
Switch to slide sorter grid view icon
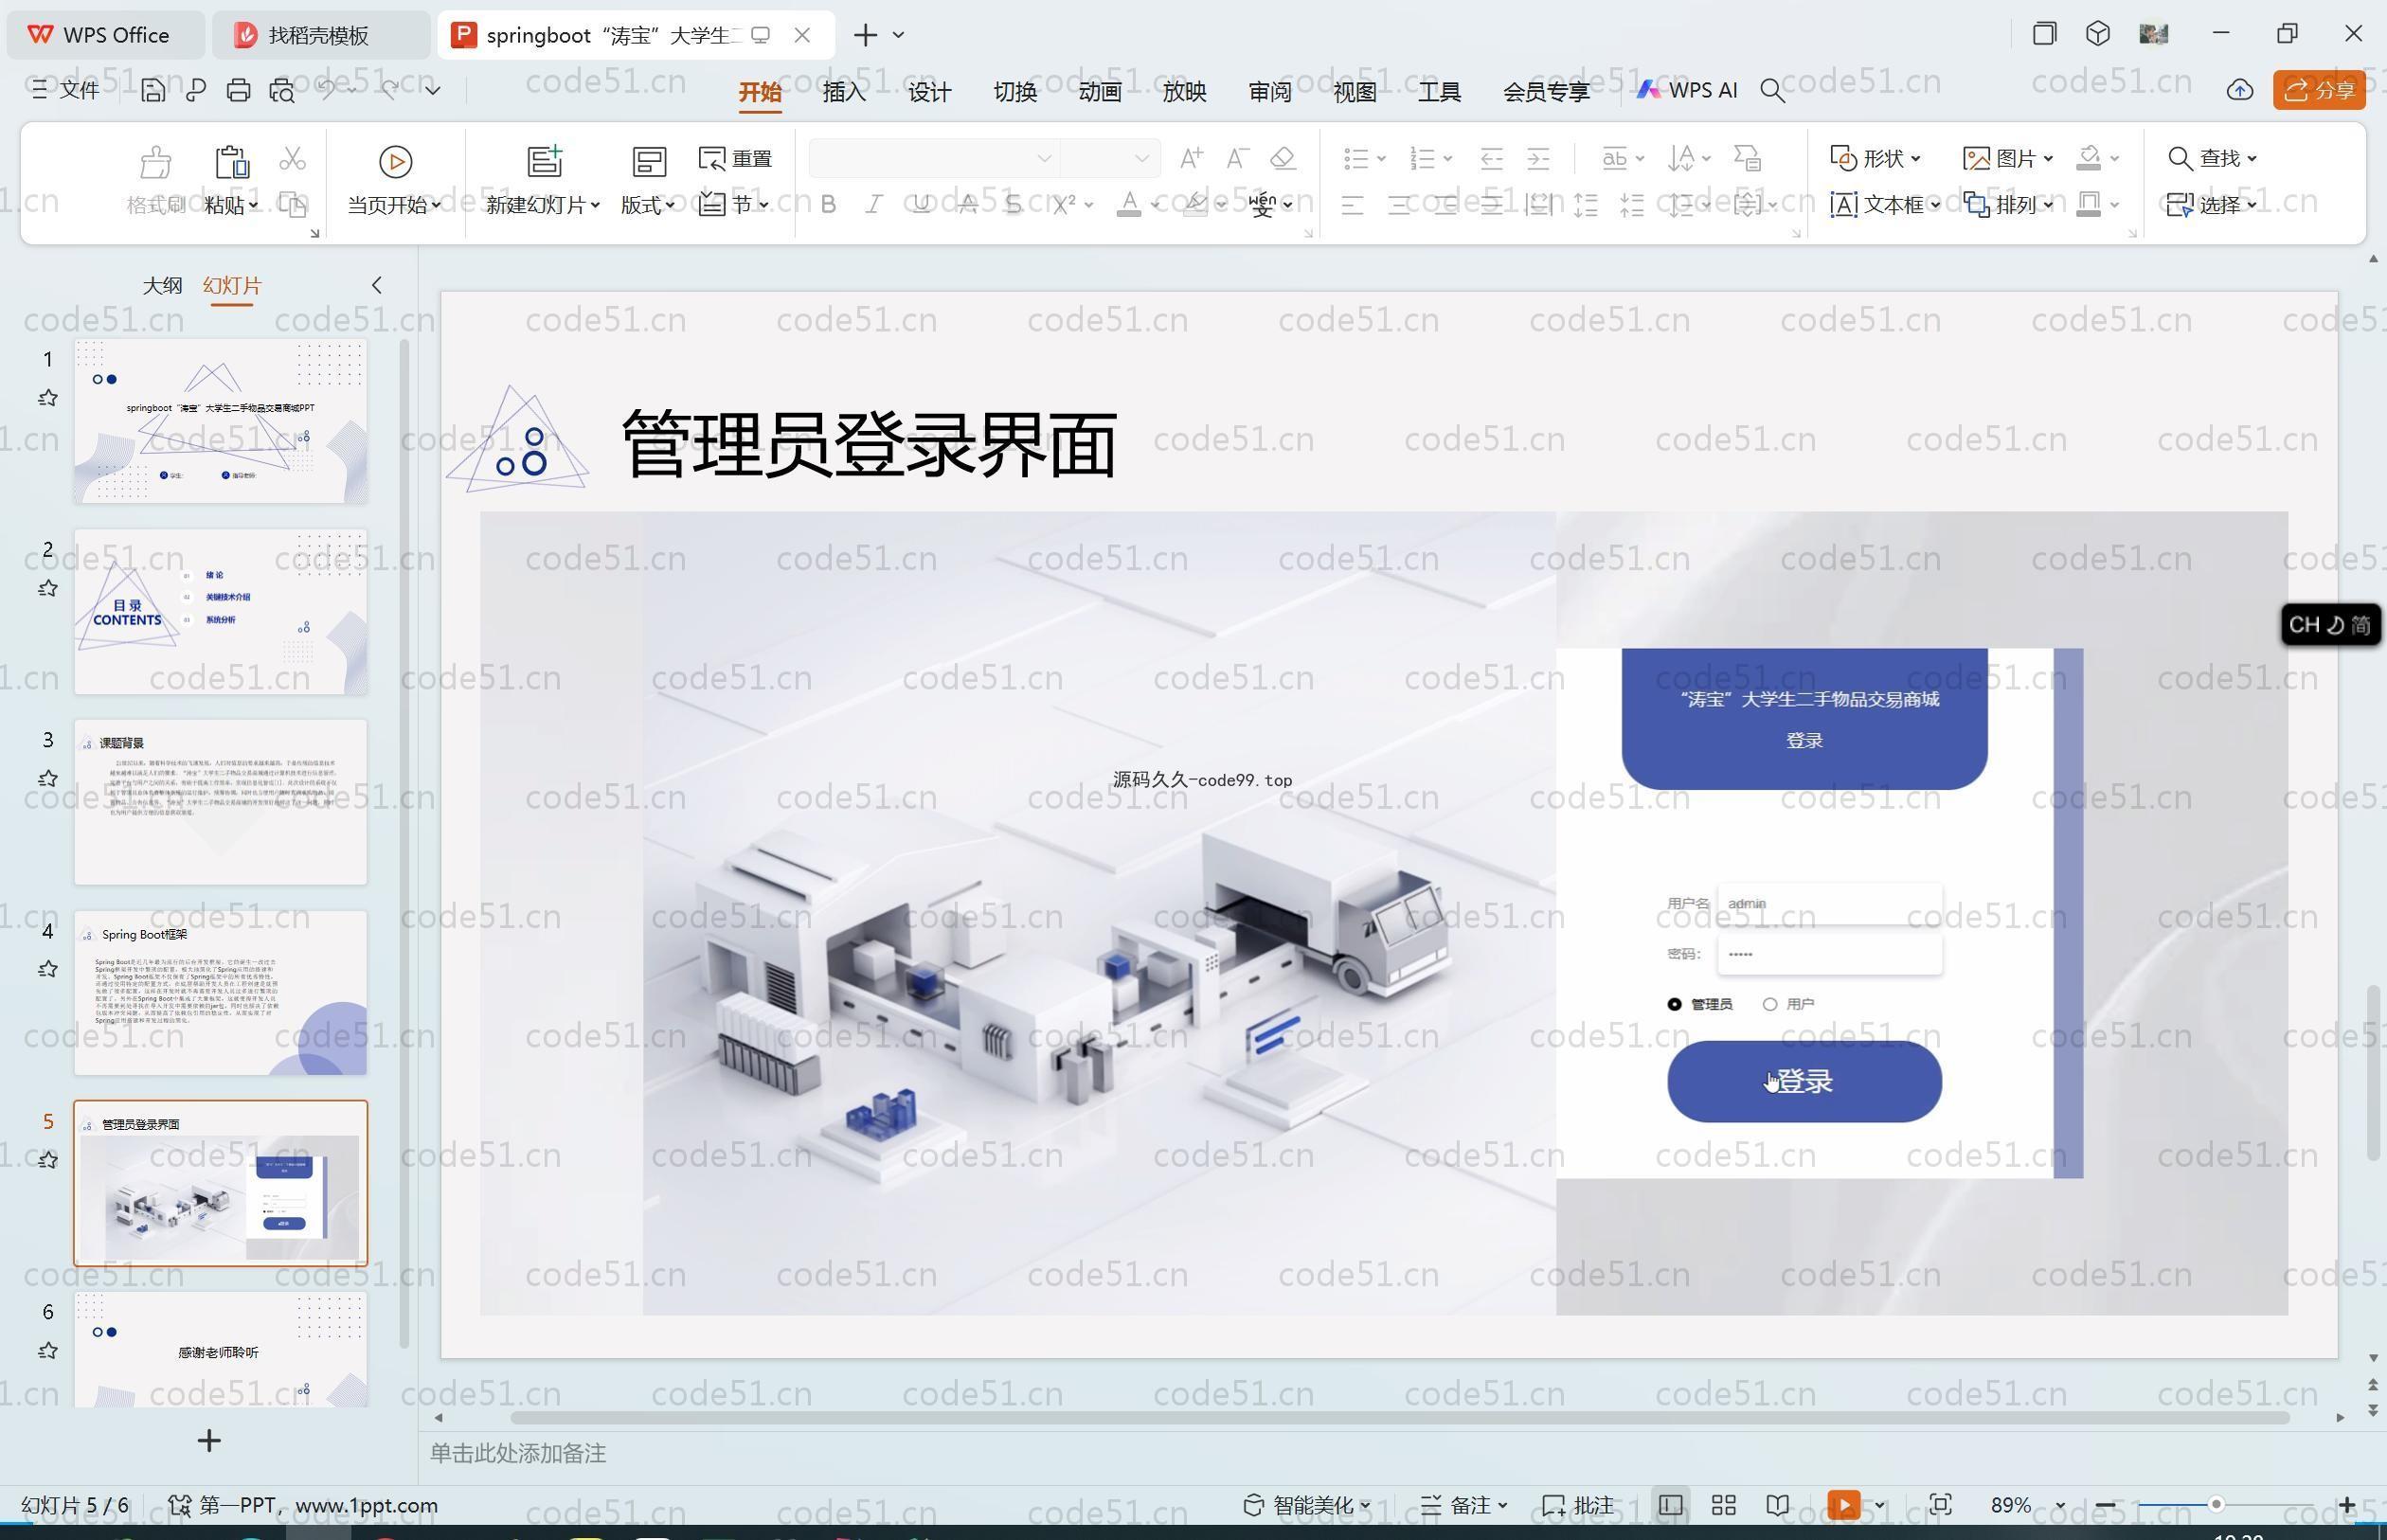(1723, 1506)
